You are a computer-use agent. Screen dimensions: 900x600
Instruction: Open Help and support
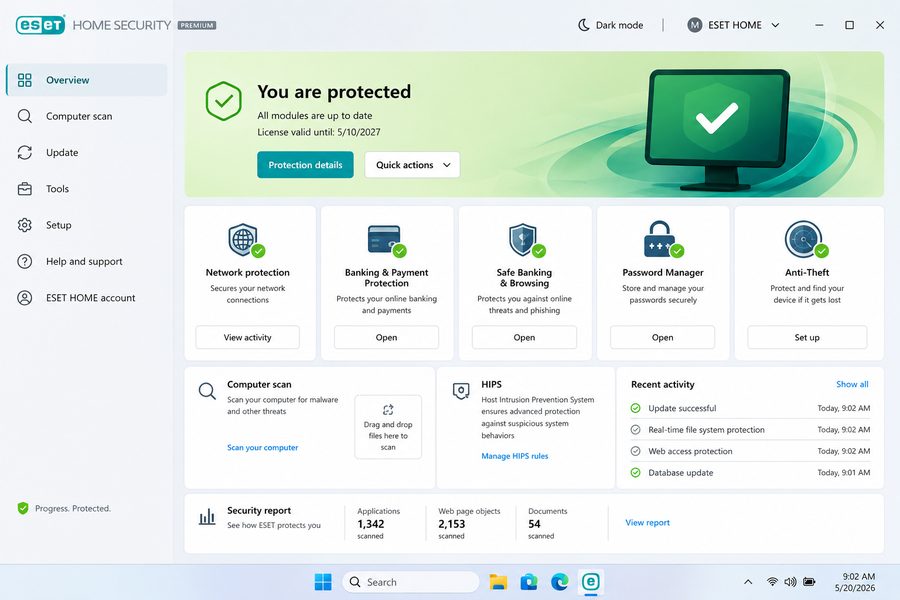pos(87,261)
